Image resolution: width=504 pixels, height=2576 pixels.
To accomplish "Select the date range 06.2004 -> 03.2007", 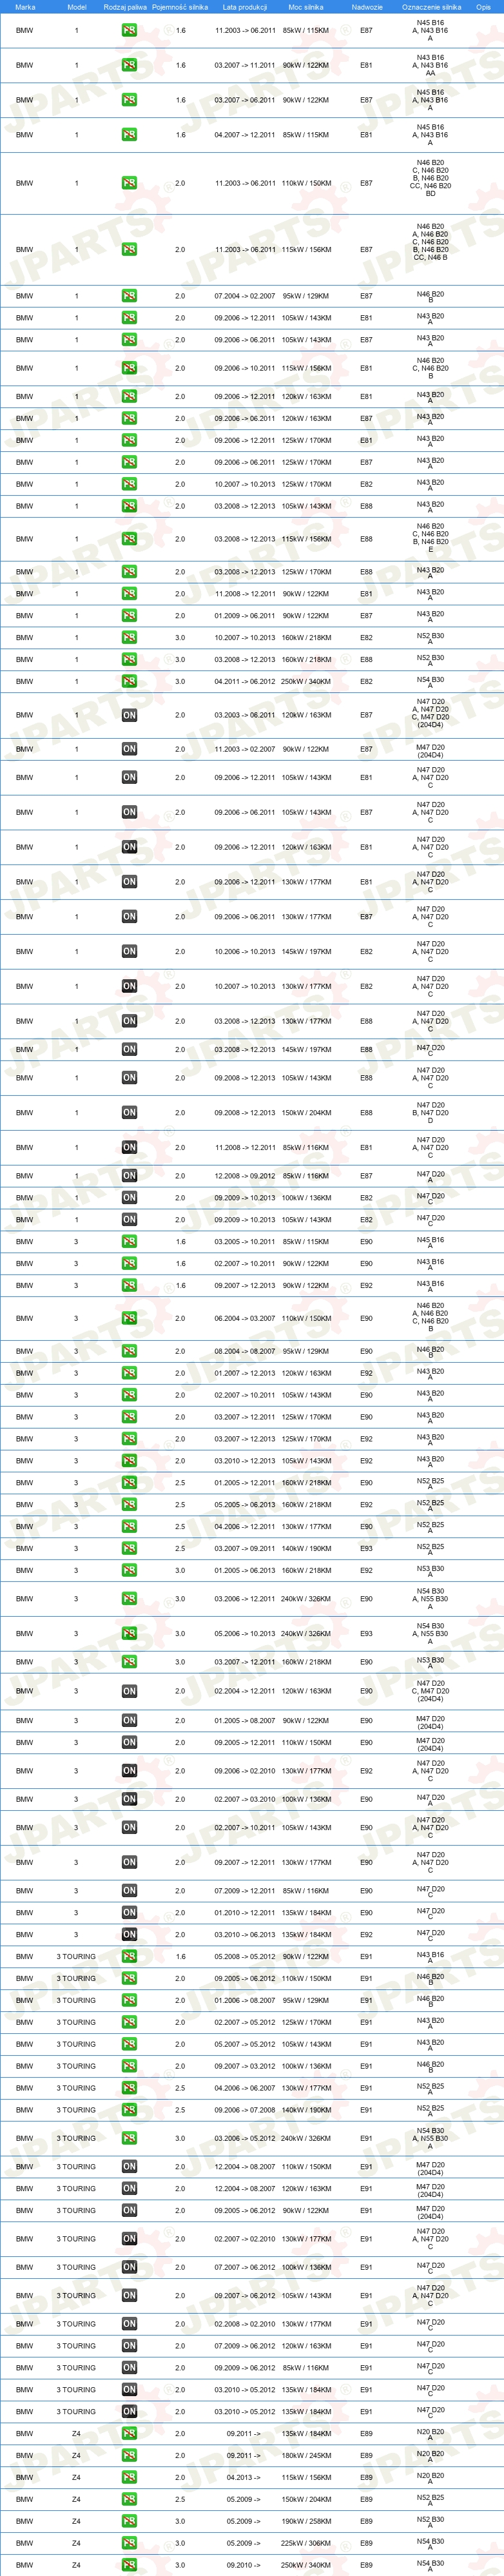I will pos(245,1318).
